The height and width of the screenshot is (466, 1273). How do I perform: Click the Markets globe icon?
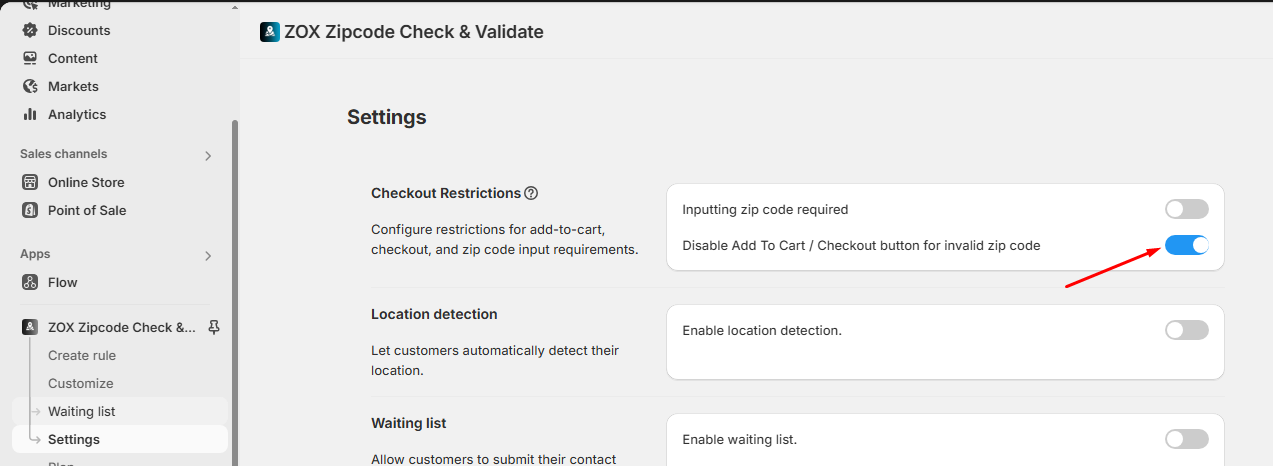[x=30, y=86]
